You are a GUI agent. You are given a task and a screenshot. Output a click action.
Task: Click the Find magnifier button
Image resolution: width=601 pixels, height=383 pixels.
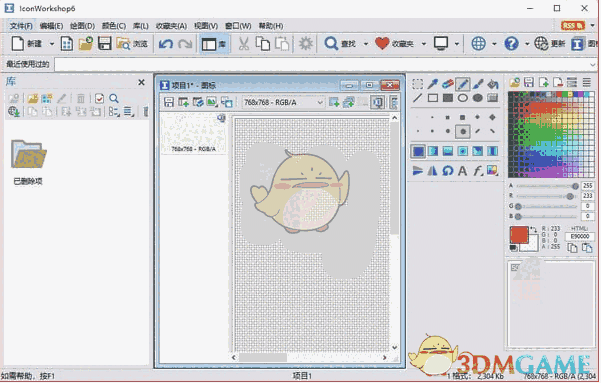[x=340, y=44]
